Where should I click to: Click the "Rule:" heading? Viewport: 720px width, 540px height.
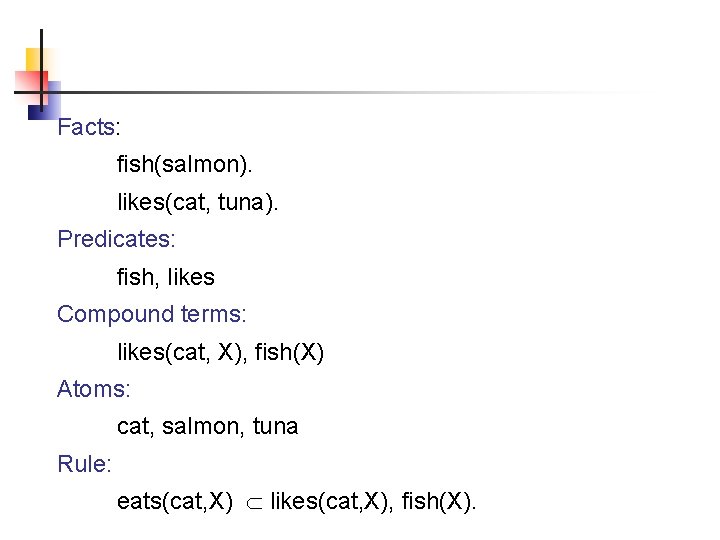[85, 464]
